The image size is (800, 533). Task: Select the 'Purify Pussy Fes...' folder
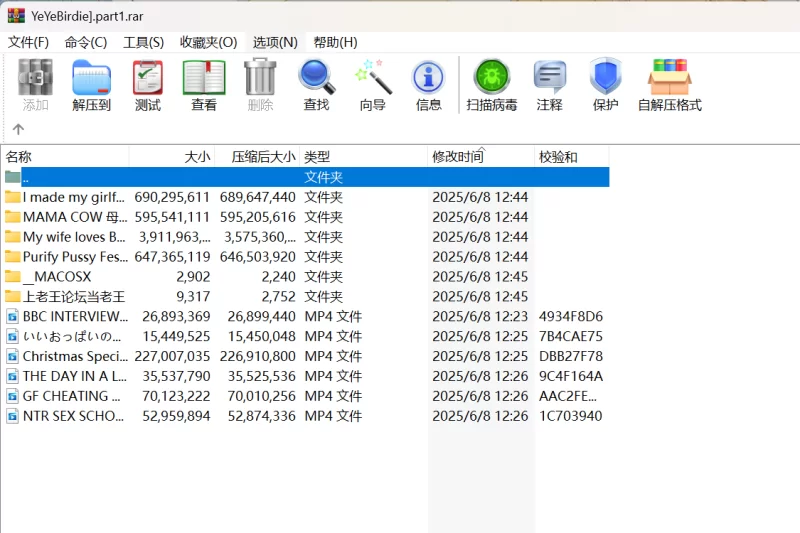click(x=75, y=257)
